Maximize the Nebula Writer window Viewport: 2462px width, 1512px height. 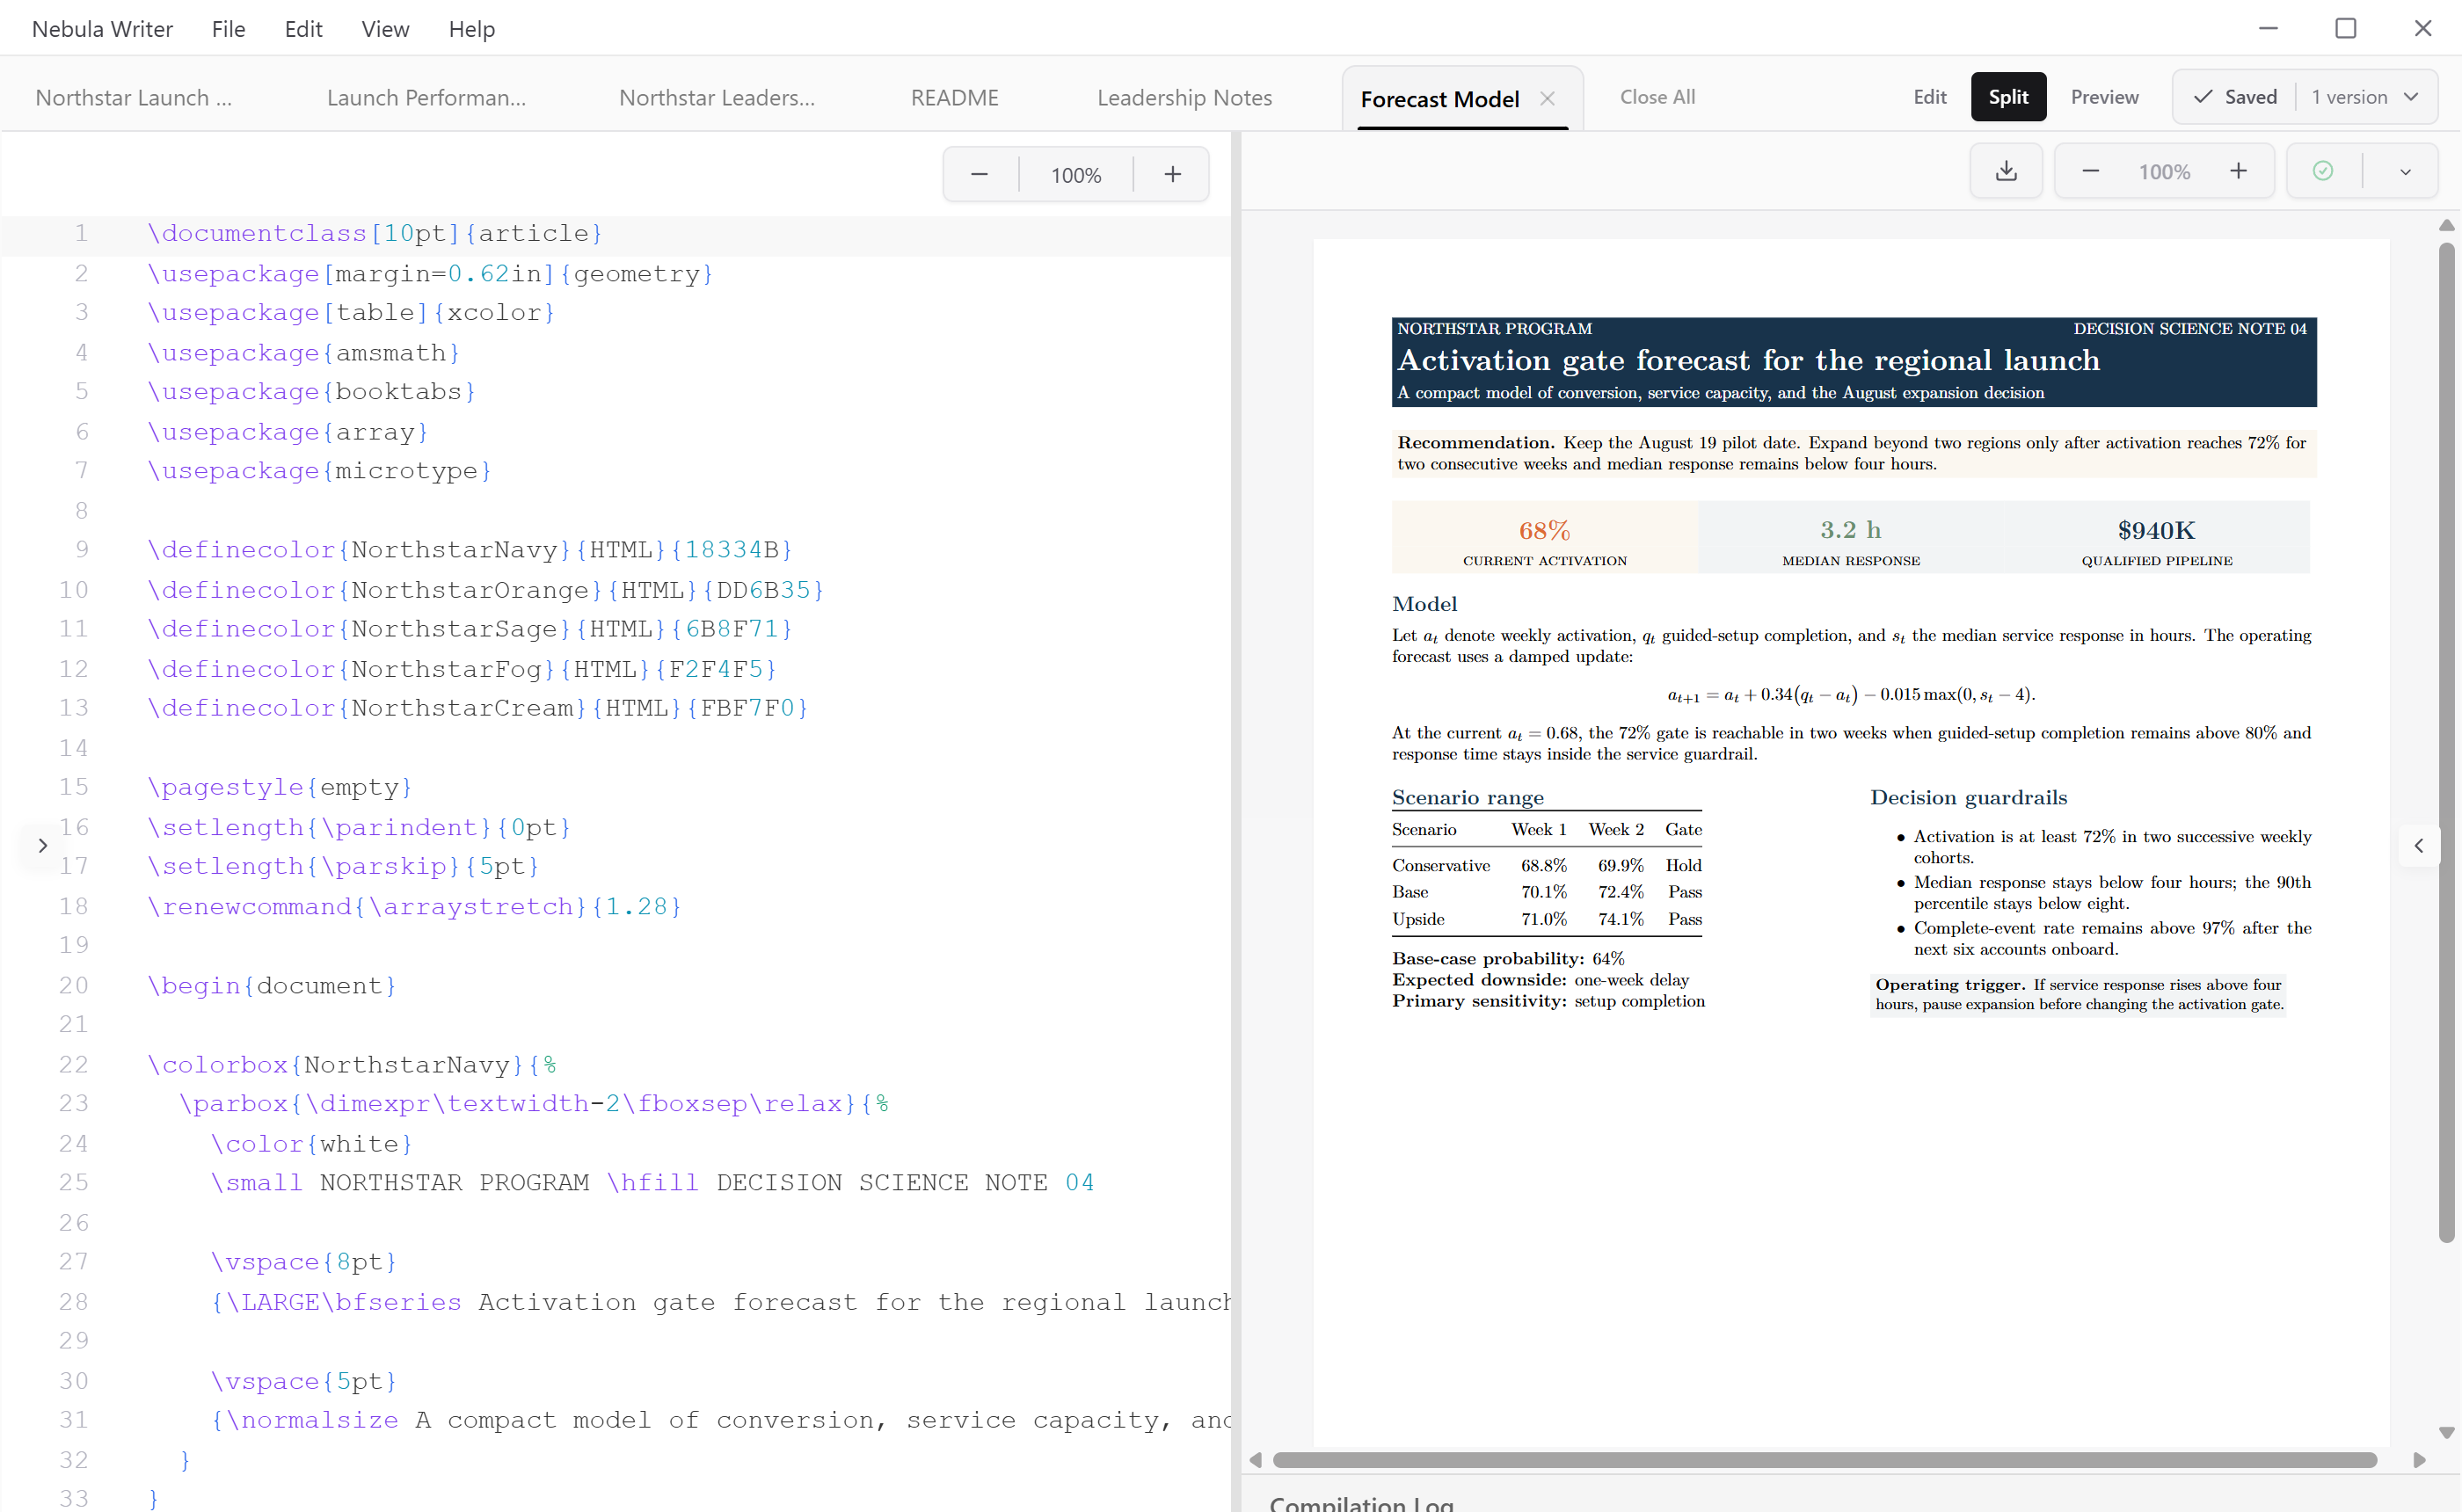pyautogui.click(x=2345, y=28)
